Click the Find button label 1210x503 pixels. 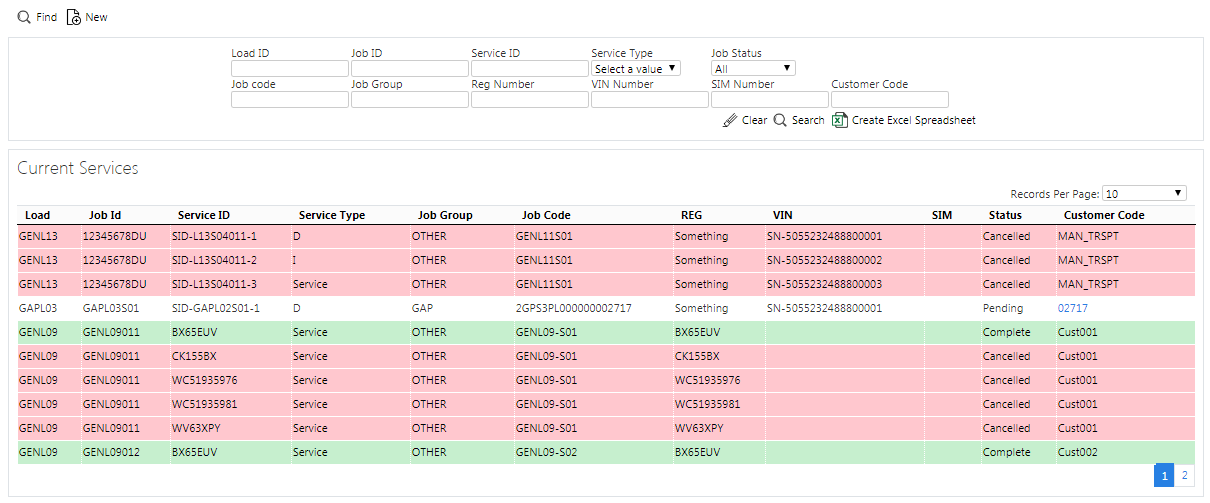46,18
